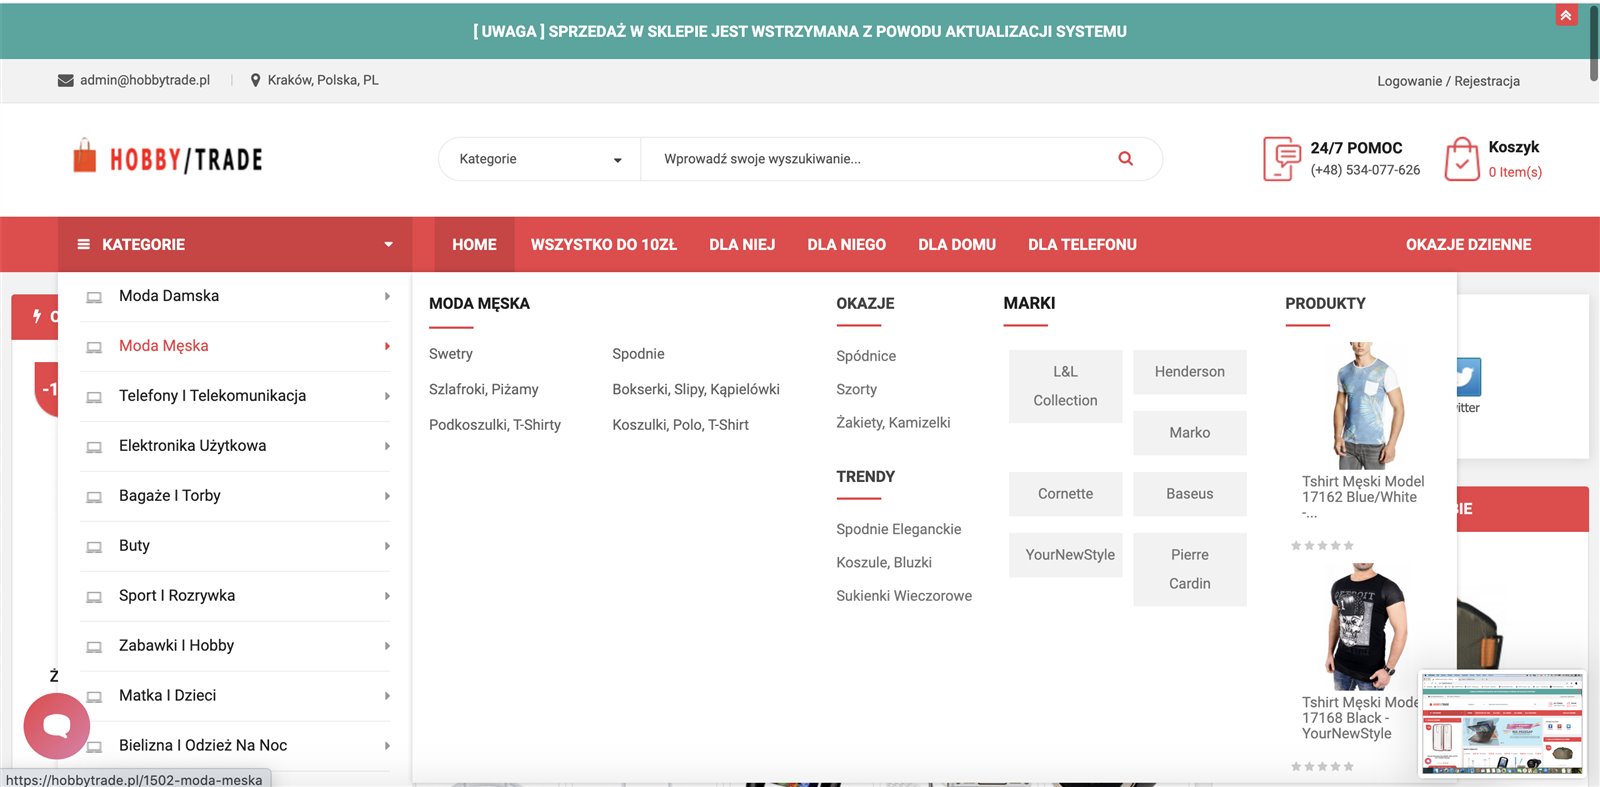Image resolution: width=1600 pixels, height=787 pixels.
Task: Open Logowanie / Rejestracja link
Action: [1448, 81]
